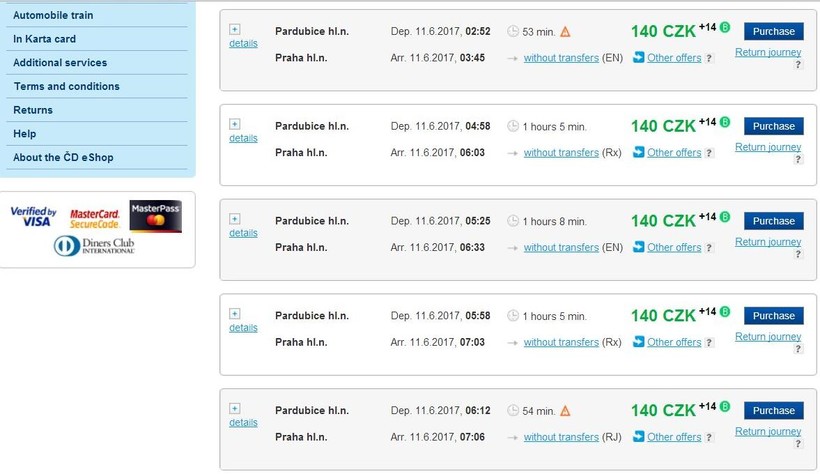The height and width of the screenshot is (474, 820).
Task: Click warning triangle icon on 54 min. connection
Action: [x=565, y=411]
